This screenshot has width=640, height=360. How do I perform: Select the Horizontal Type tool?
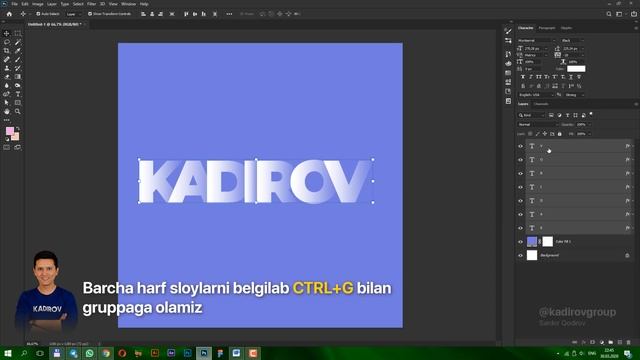pos(18,94)
